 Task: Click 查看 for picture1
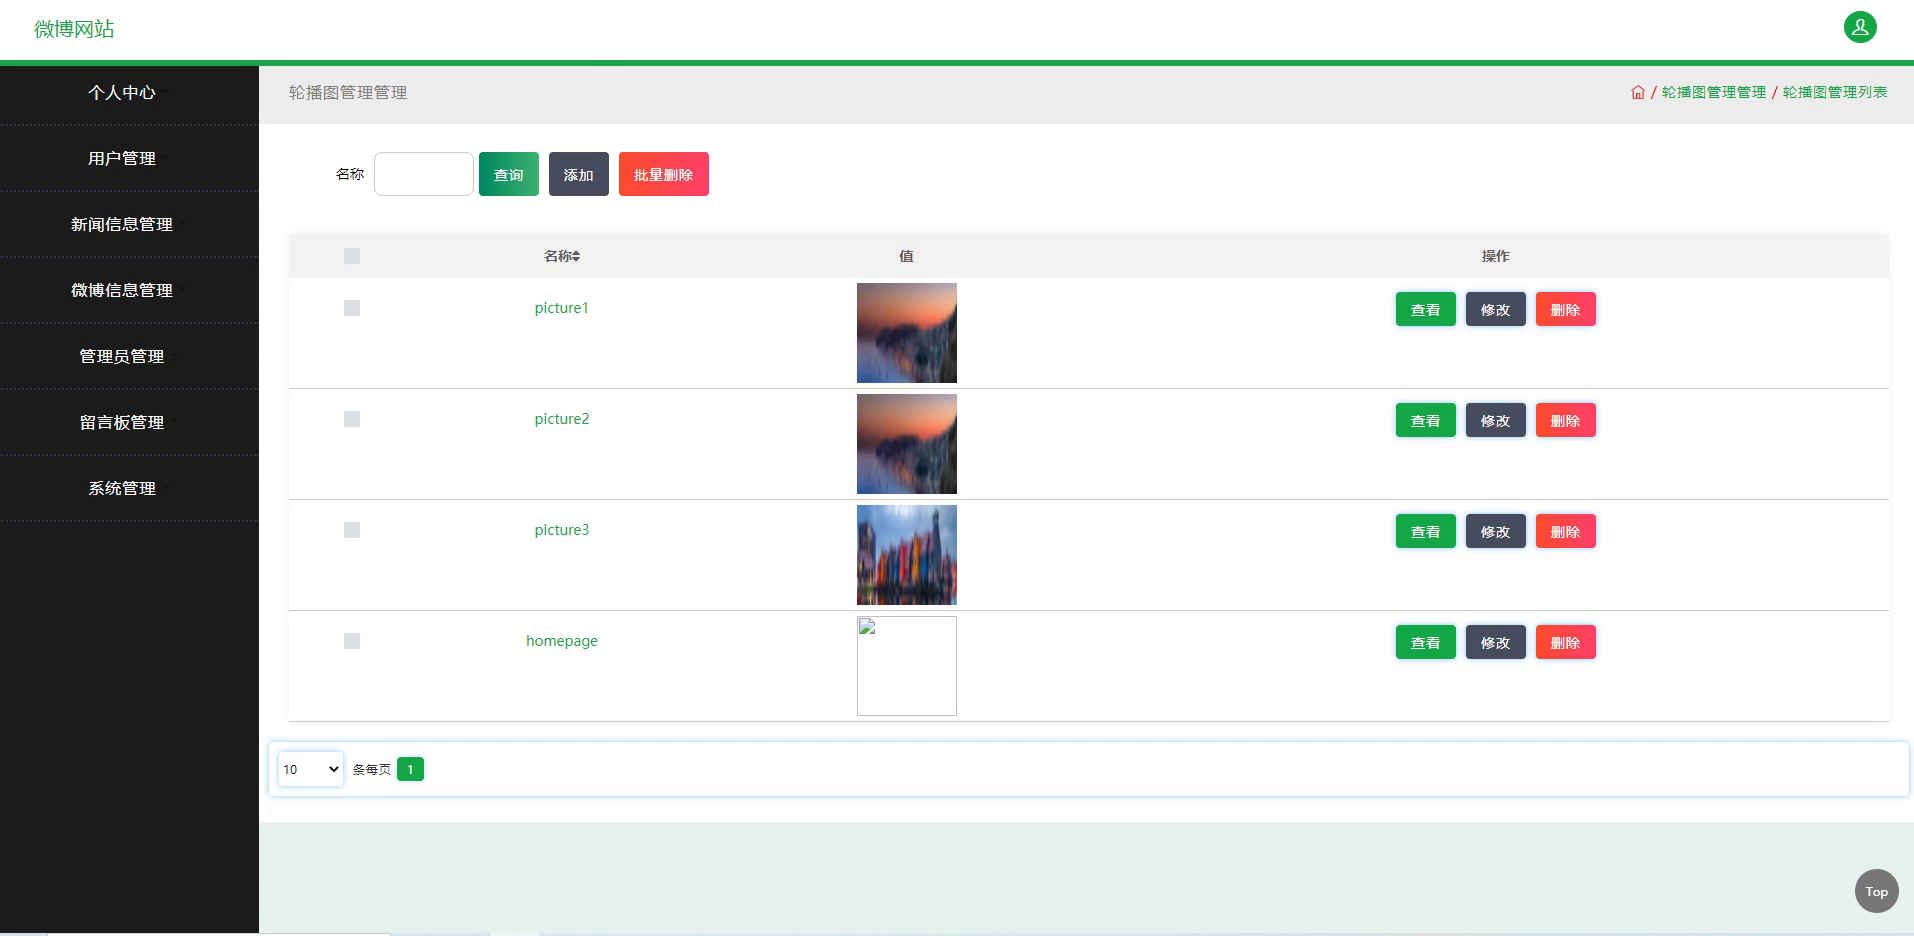[1426, 309]
